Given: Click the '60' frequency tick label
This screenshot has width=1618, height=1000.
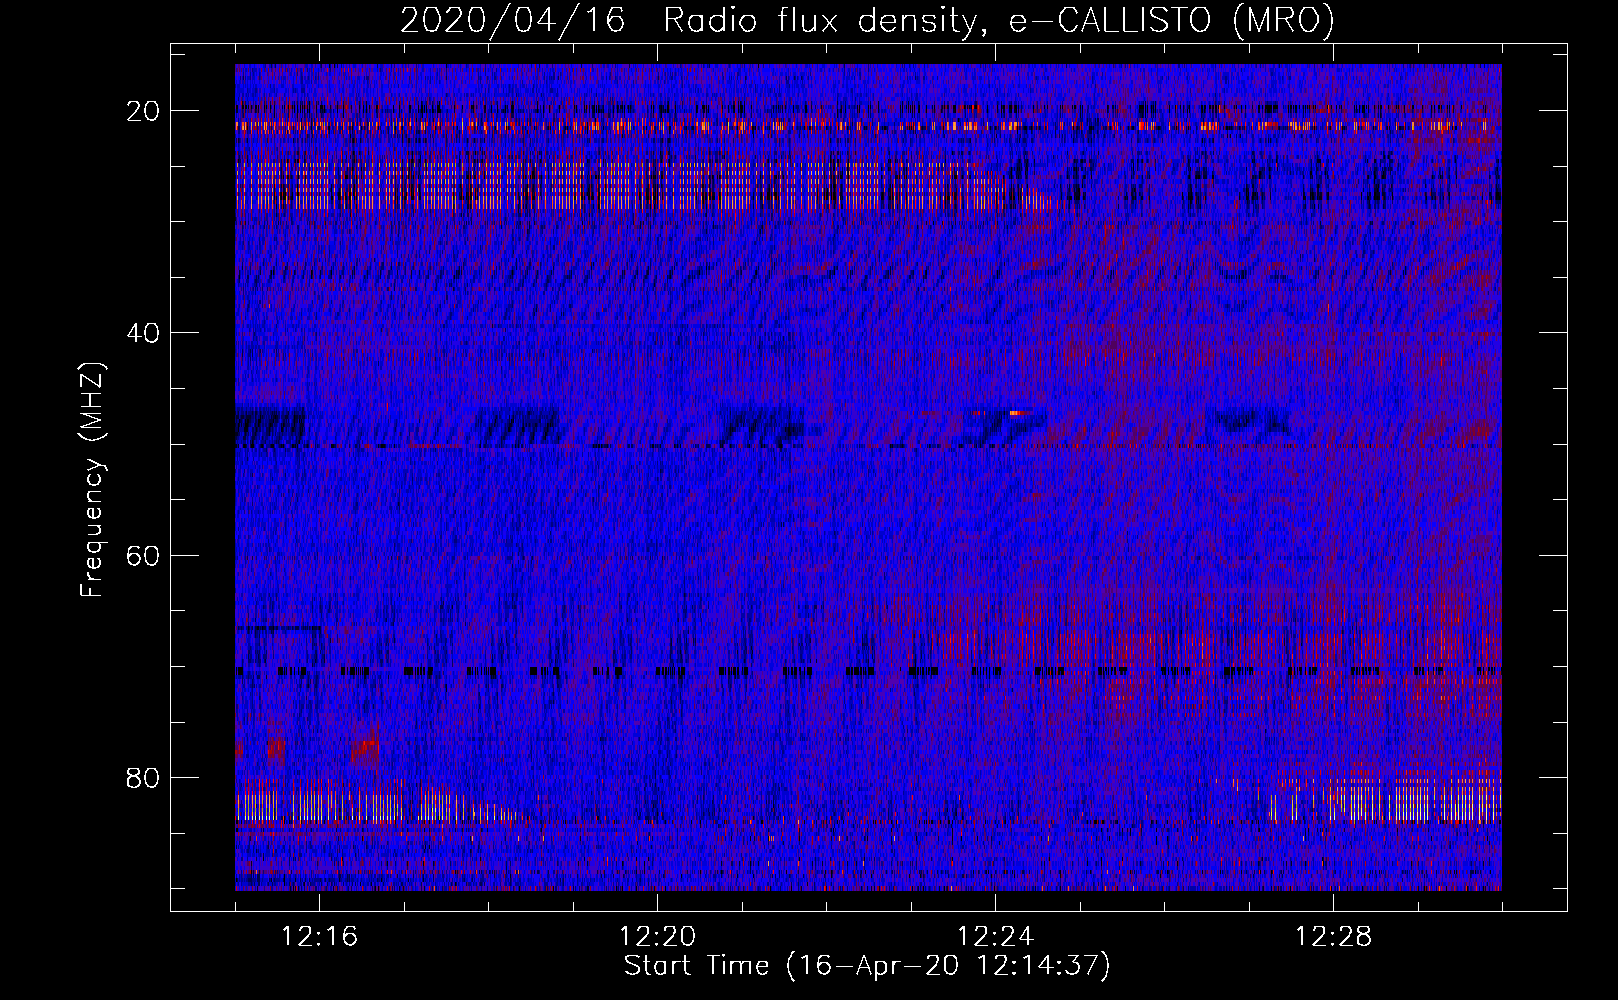Looking at the screenshot, I should tap(144, 555).
